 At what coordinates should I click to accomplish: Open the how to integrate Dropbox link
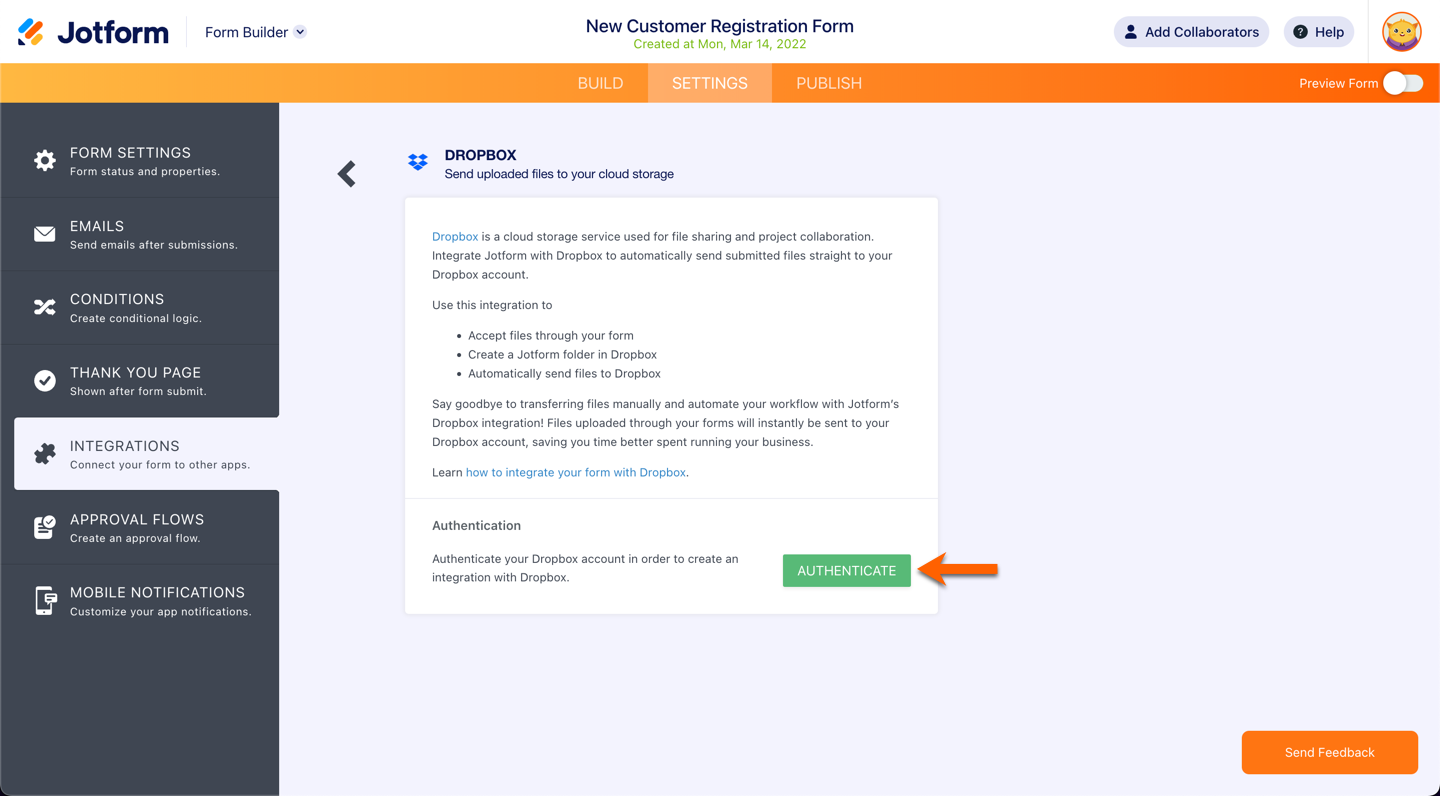click(576, 472)
